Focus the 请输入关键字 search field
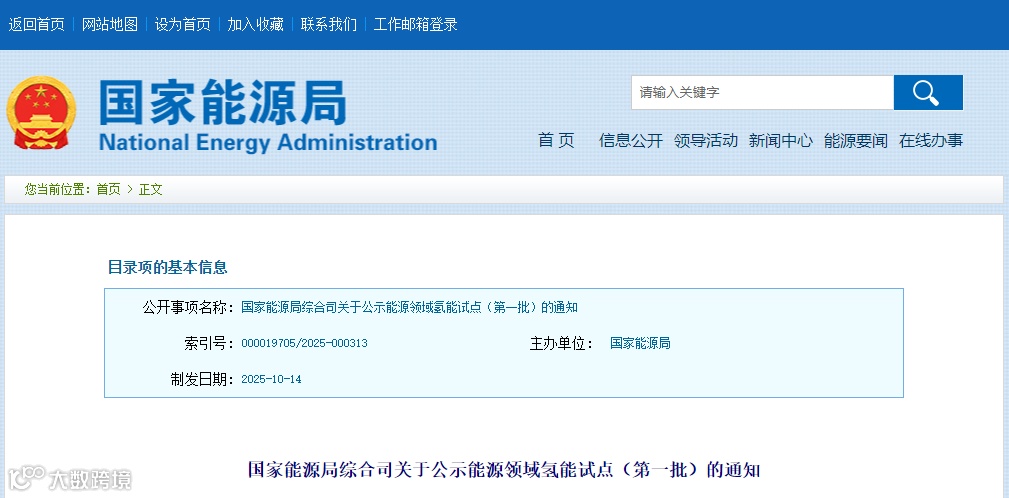Viewport: 1009px width, 498px height. click(x=763, y=93)
